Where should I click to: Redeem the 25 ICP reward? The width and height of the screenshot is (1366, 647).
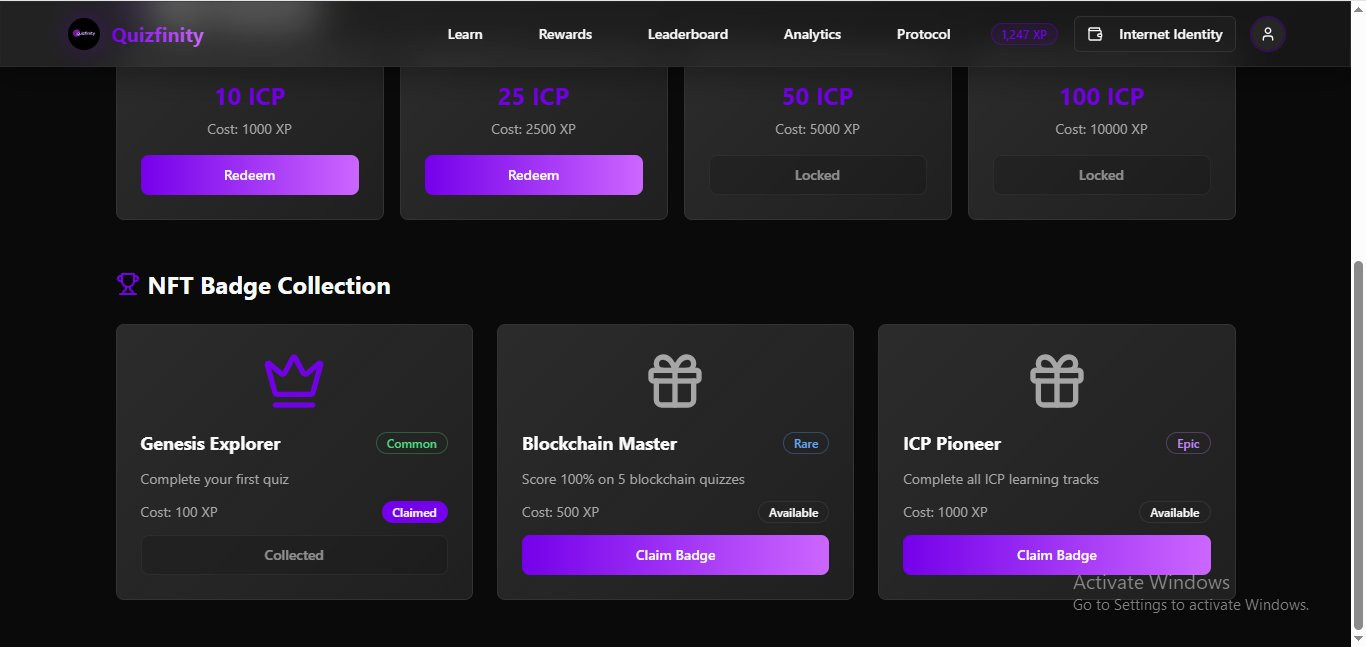tap(534, 175)
